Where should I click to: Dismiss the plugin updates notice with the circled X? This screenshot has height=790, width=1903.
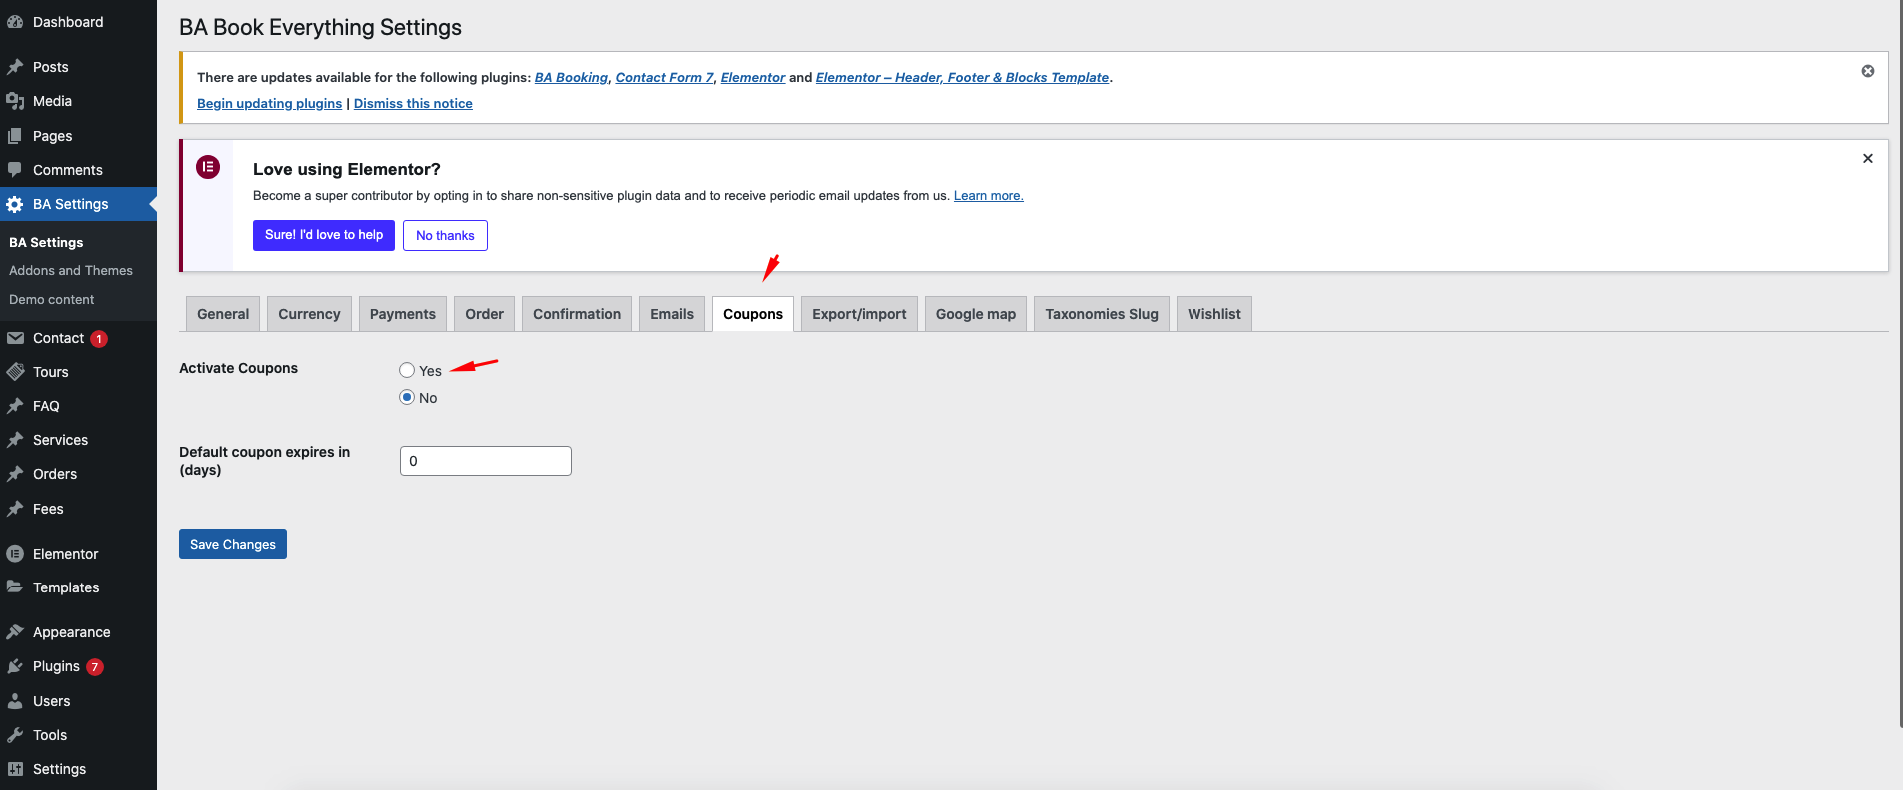(1867, 71)
